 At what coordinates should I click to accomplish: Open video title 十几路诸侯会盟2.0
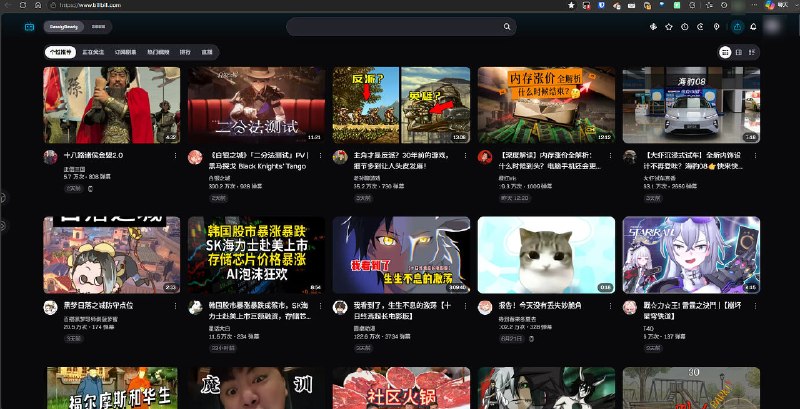click(93, 156)
